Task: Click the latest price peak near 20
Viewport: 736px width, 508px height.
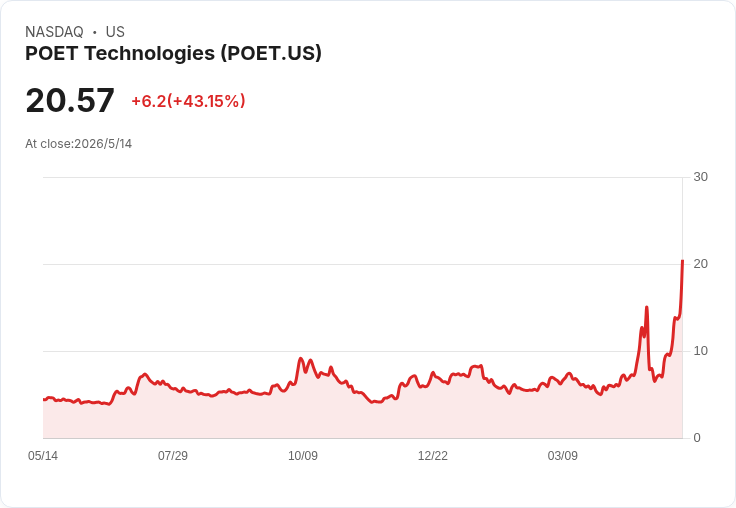Action: [682, 260]
